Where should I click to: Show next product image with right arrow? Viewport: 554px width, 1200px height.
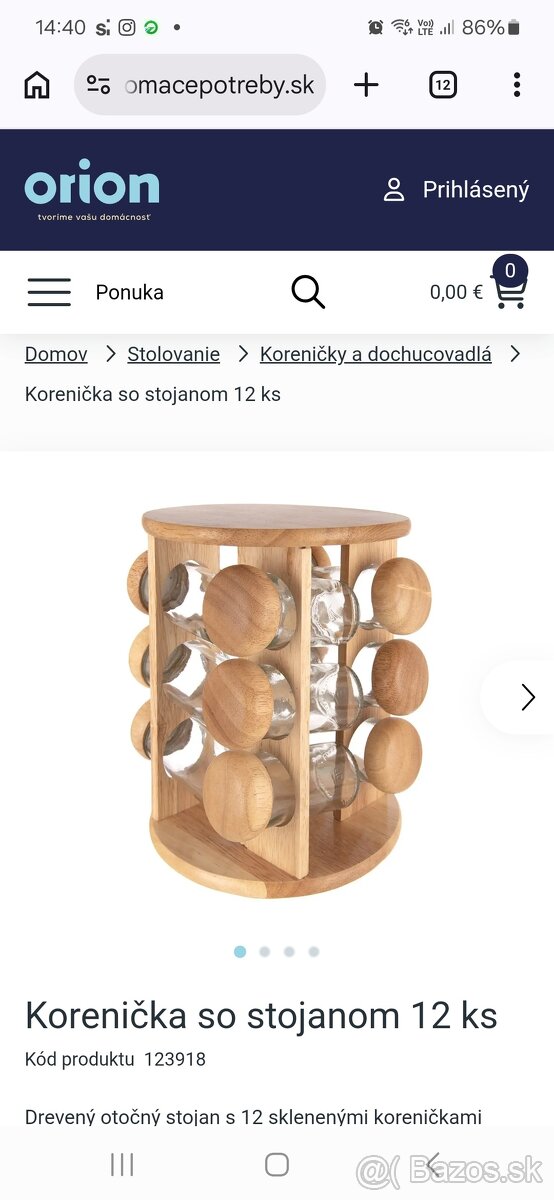527,697
